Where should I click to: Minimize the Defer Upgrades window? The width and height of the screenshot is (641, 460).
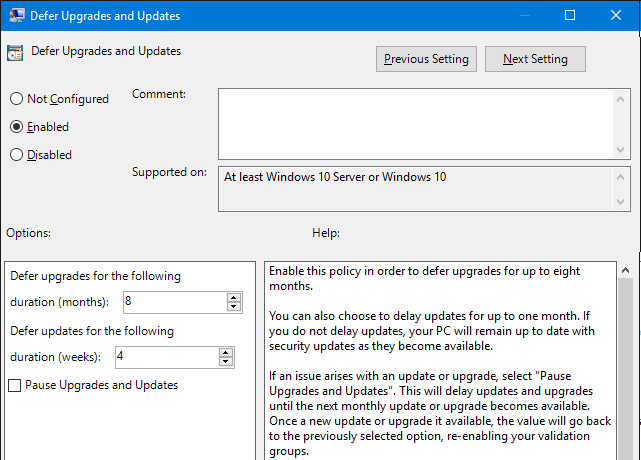(524, 15)
